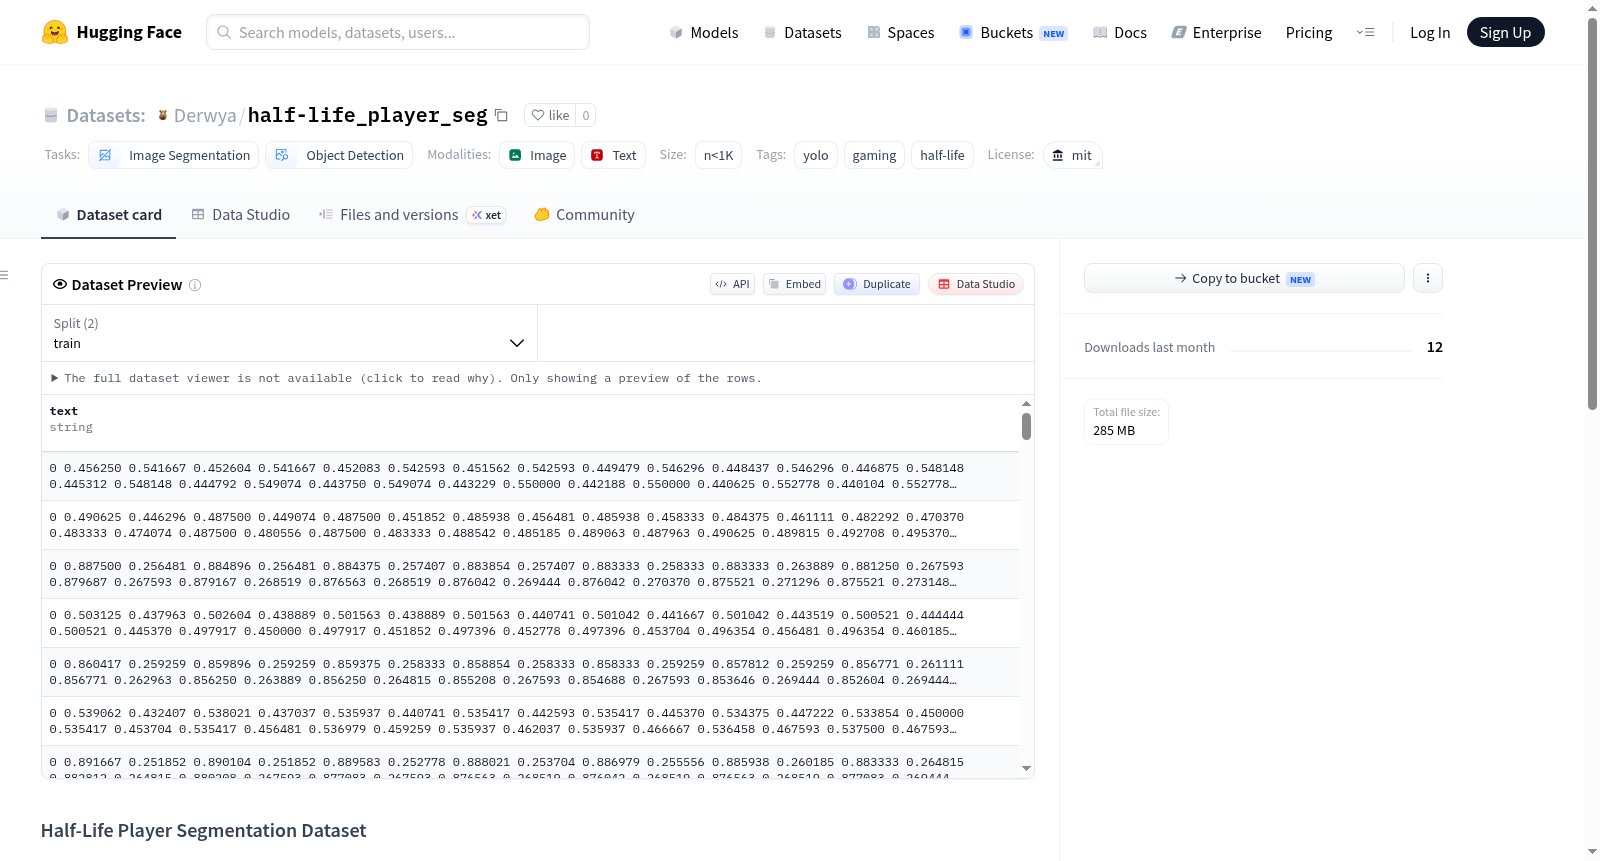The height and width of the screenshot is (861, 1600).
Task: Click the like count showing 0
Action: (x=586, y=115)
